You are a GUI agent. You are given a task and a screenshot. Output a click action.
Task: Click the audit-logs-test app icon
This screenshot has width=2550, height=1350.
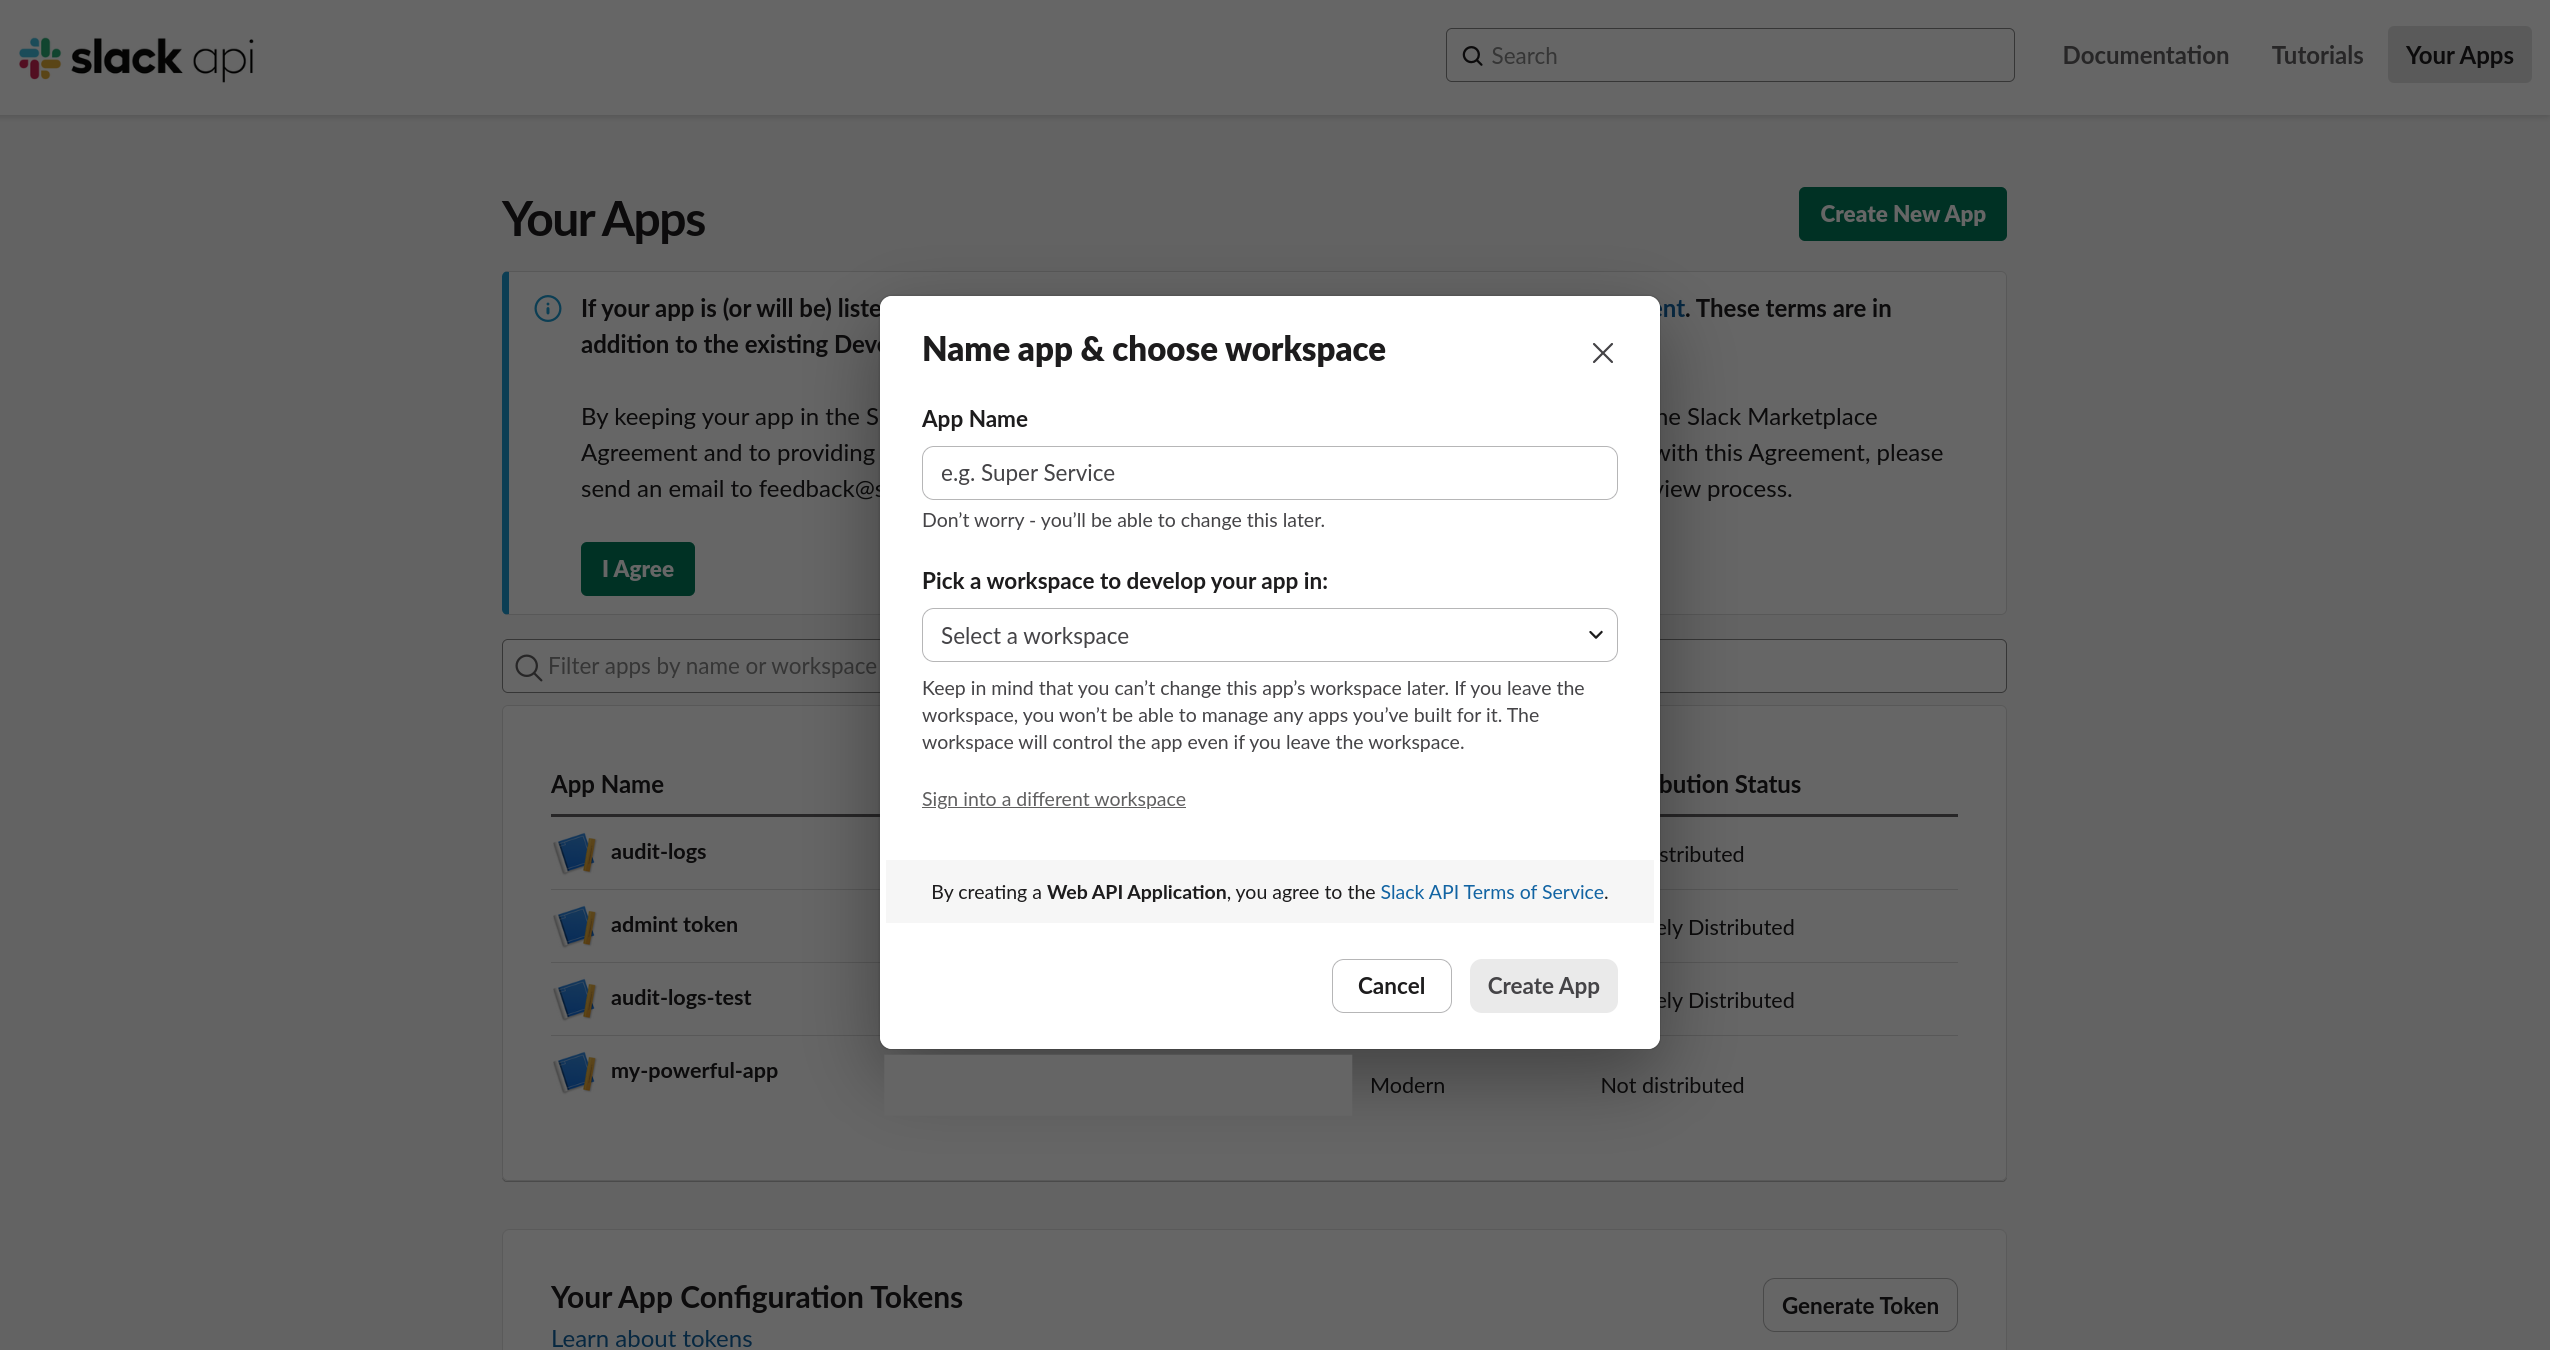[x=575, y=999]
